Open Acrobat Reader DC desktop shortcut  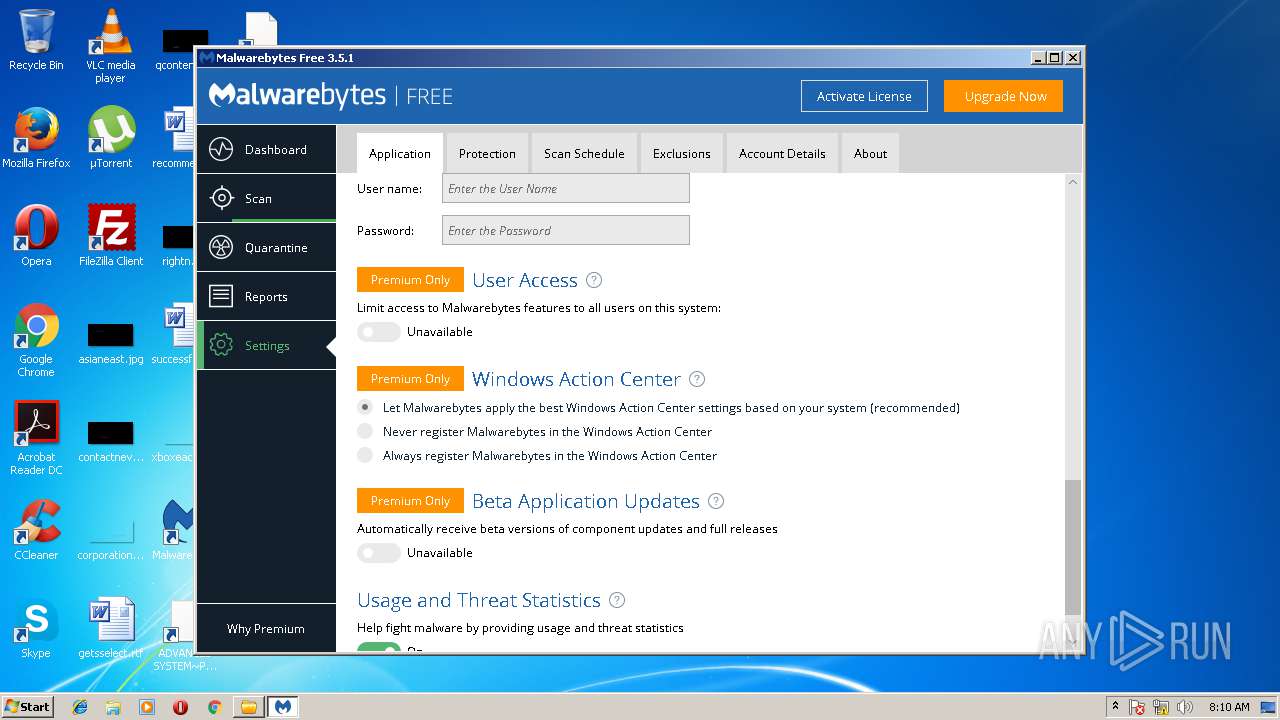point(36,438)
